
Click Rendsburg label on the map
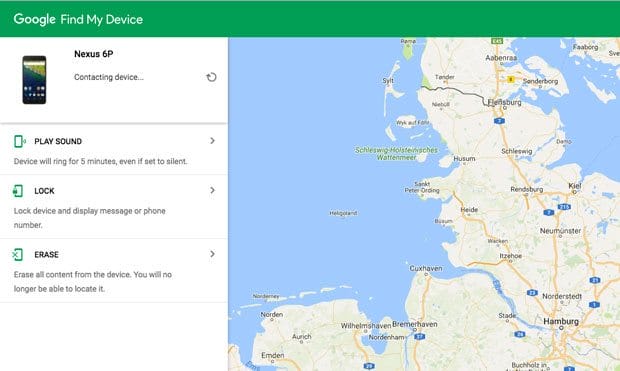527,189
